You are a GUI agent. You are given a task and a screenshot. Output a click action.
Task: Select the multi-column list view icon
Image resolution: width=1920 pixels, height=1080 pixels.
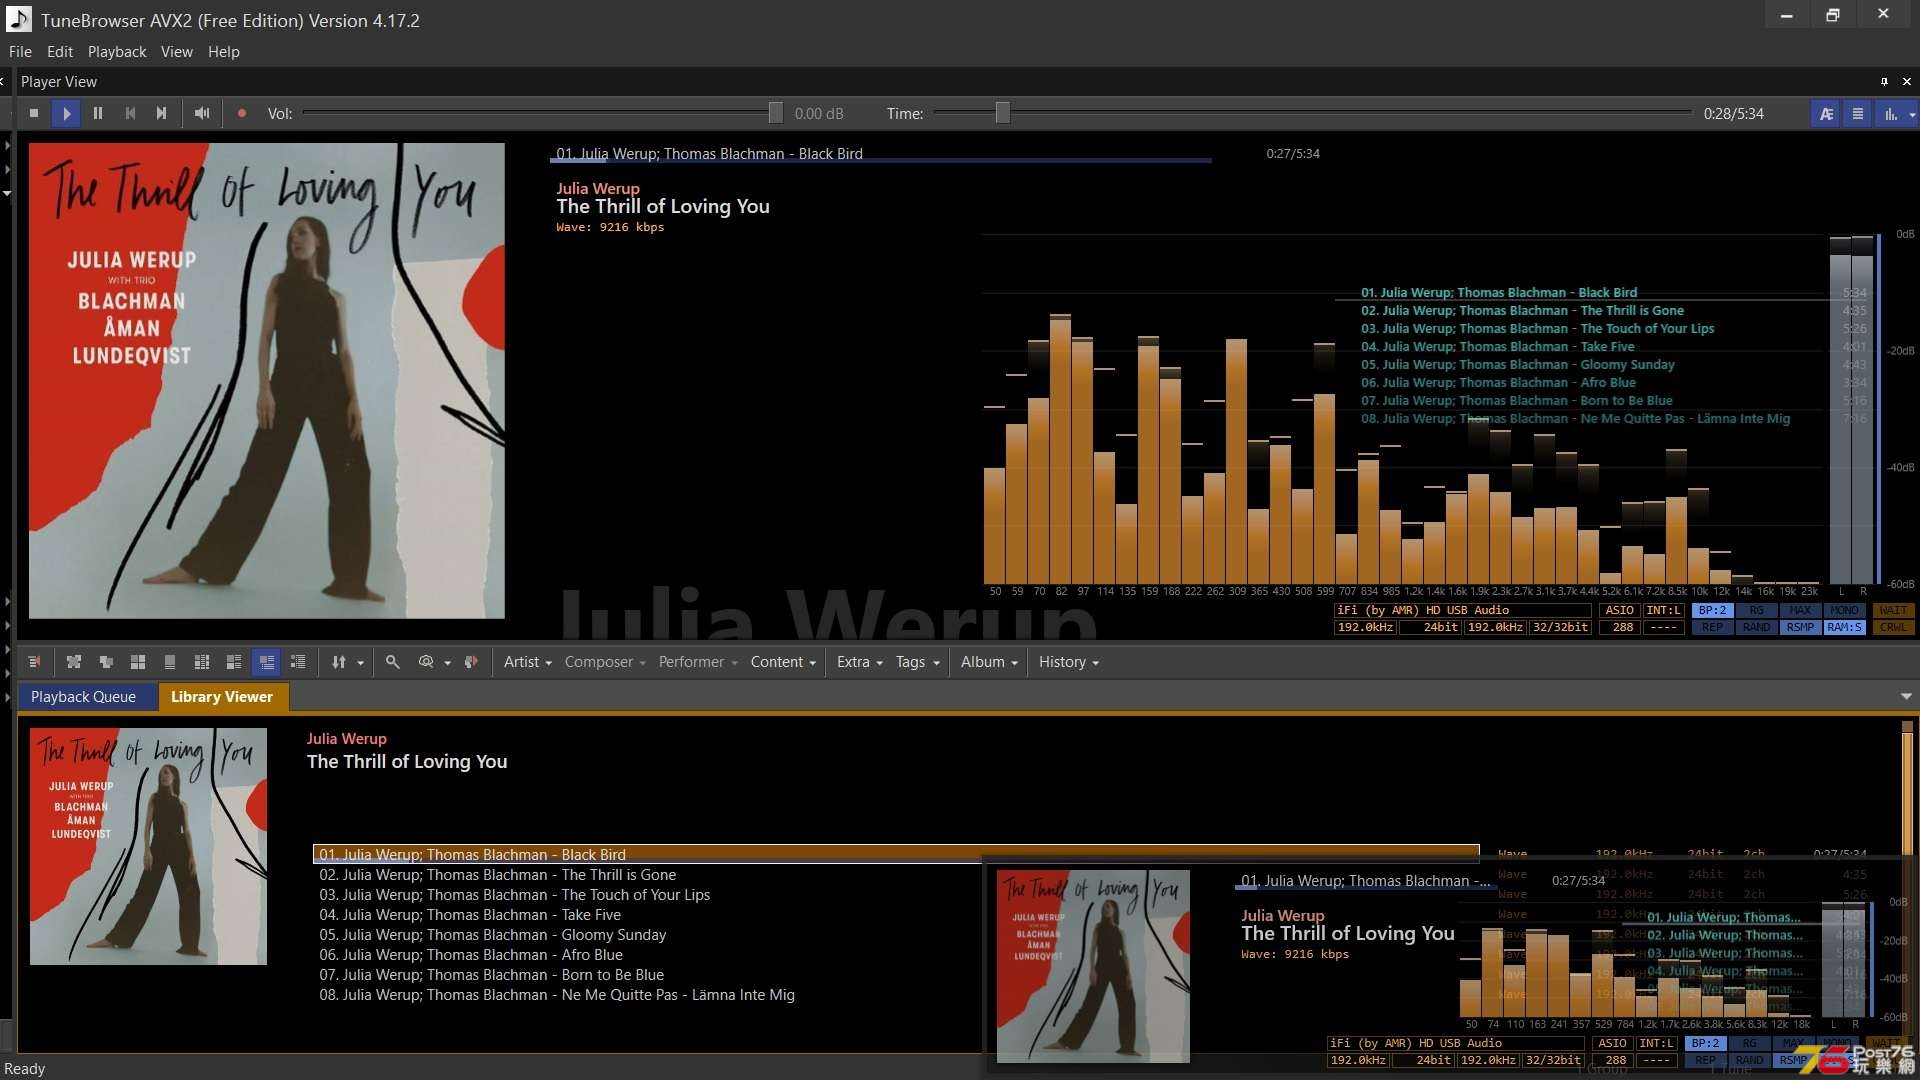tap(202, 662)
